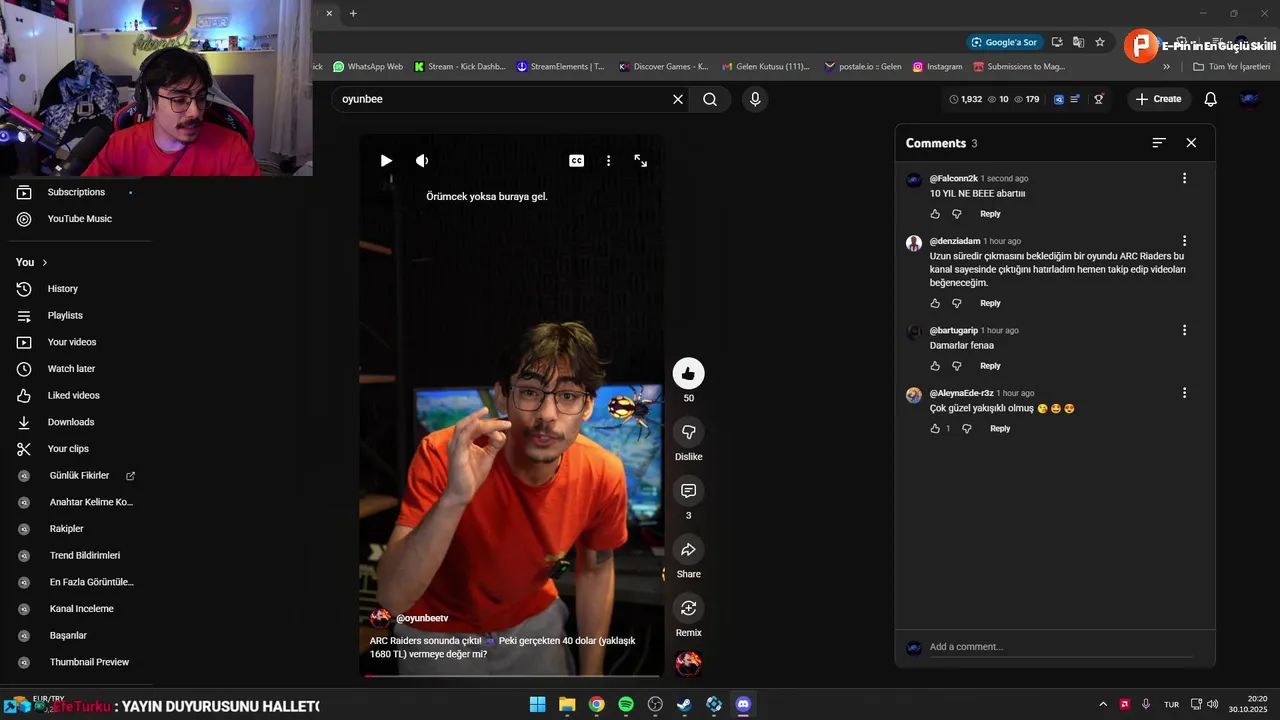Search with voice microphone button
This screenshot has width=1280, height=720.
click(x=755, y=99)
